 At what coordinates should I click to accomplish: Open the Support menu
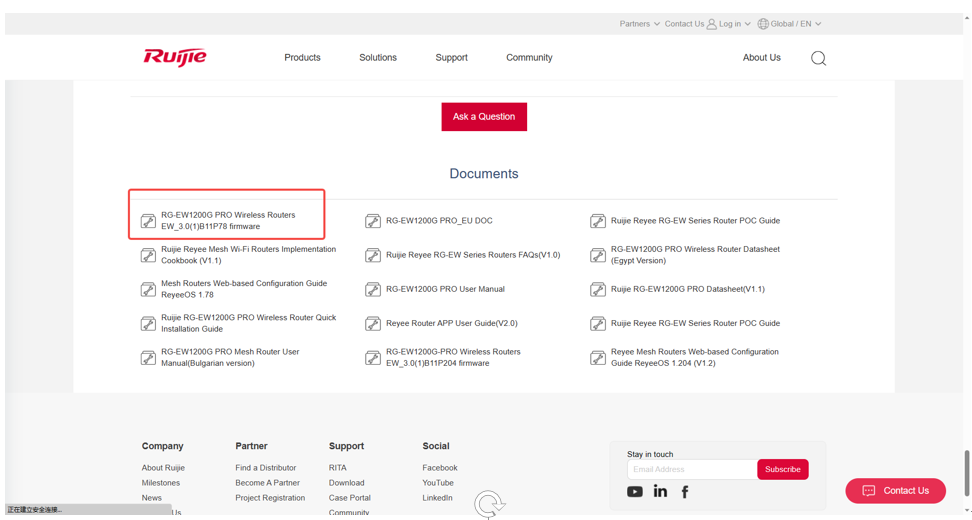coord(451,58)
